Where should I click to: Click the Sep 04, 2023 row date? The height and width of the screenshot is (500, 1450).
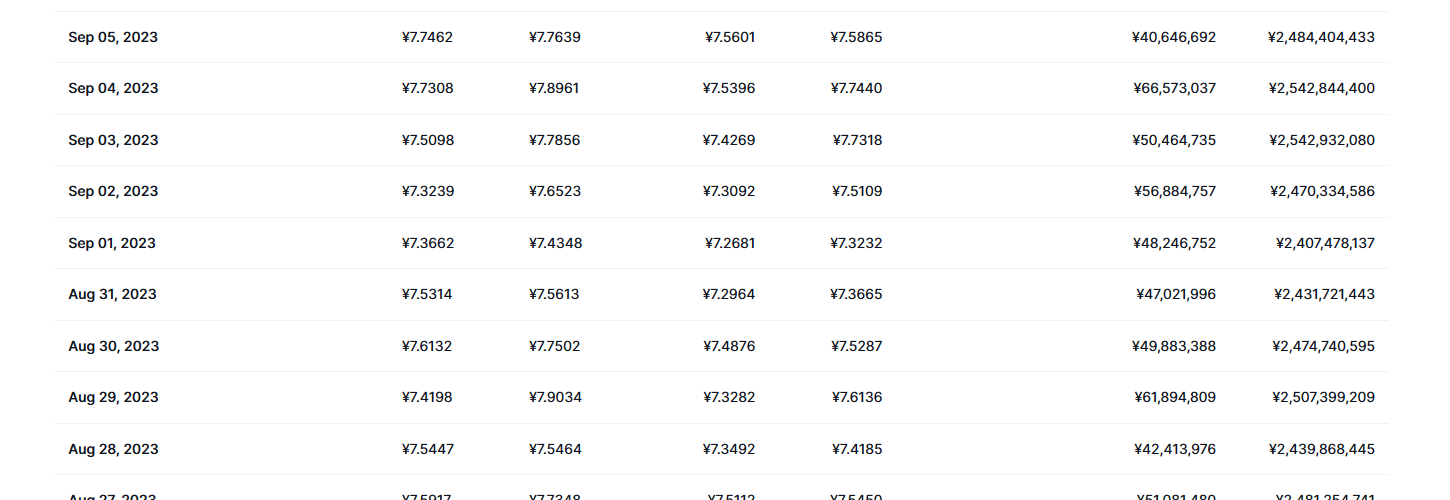click(113, 88)
